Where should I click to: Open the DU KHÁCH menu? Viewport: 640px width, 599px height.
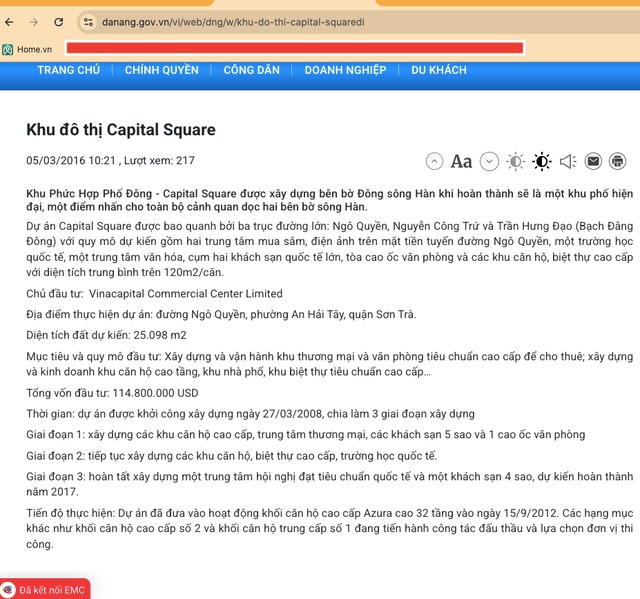point(439,70)
